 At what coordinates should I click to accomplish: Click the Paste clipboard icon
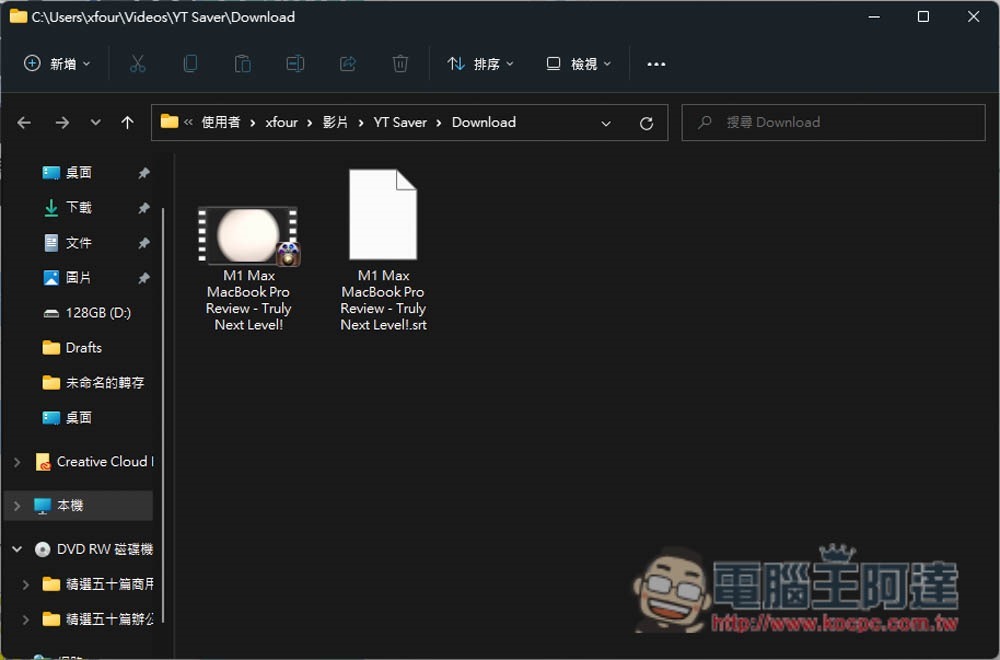242,64
